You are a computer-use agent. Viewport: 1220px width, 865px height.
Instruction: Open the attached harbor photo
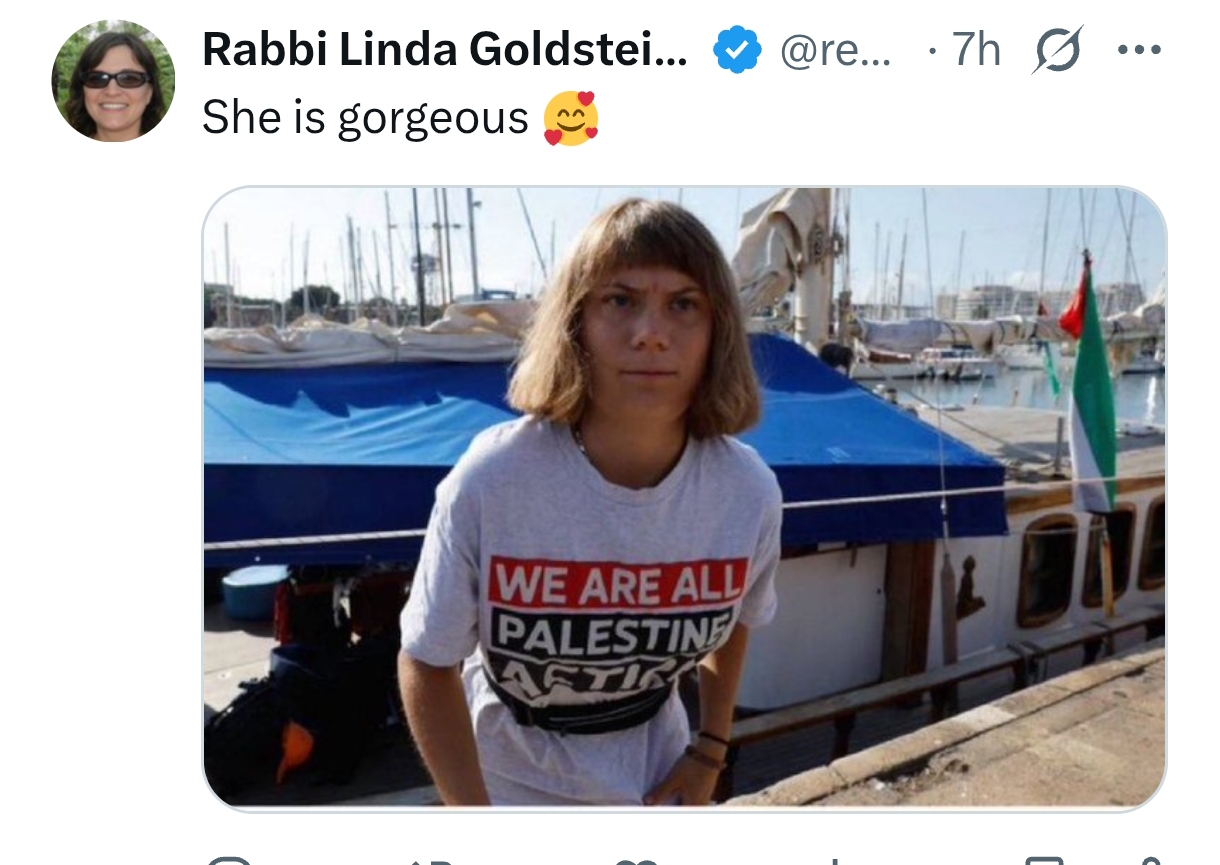point(684,498)
